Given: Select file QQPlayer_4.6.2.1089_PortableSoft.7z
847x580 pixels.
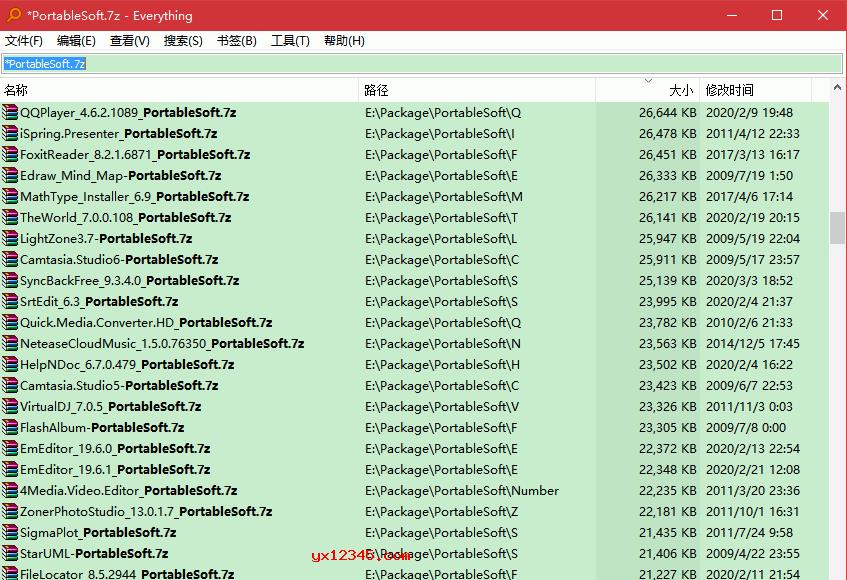Looking at the screenshot, I should pyautogui.click(x=128, y=112).
